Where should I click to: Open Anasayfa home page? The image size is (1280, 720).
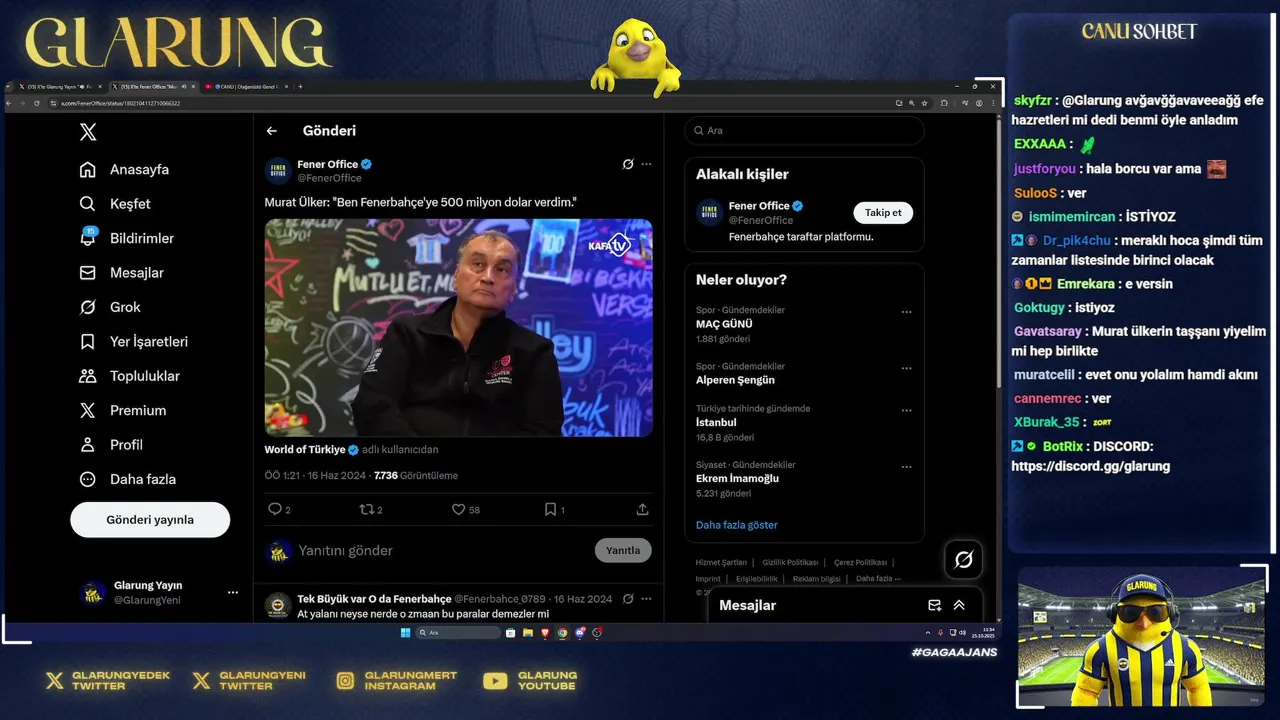coord(125,170)
